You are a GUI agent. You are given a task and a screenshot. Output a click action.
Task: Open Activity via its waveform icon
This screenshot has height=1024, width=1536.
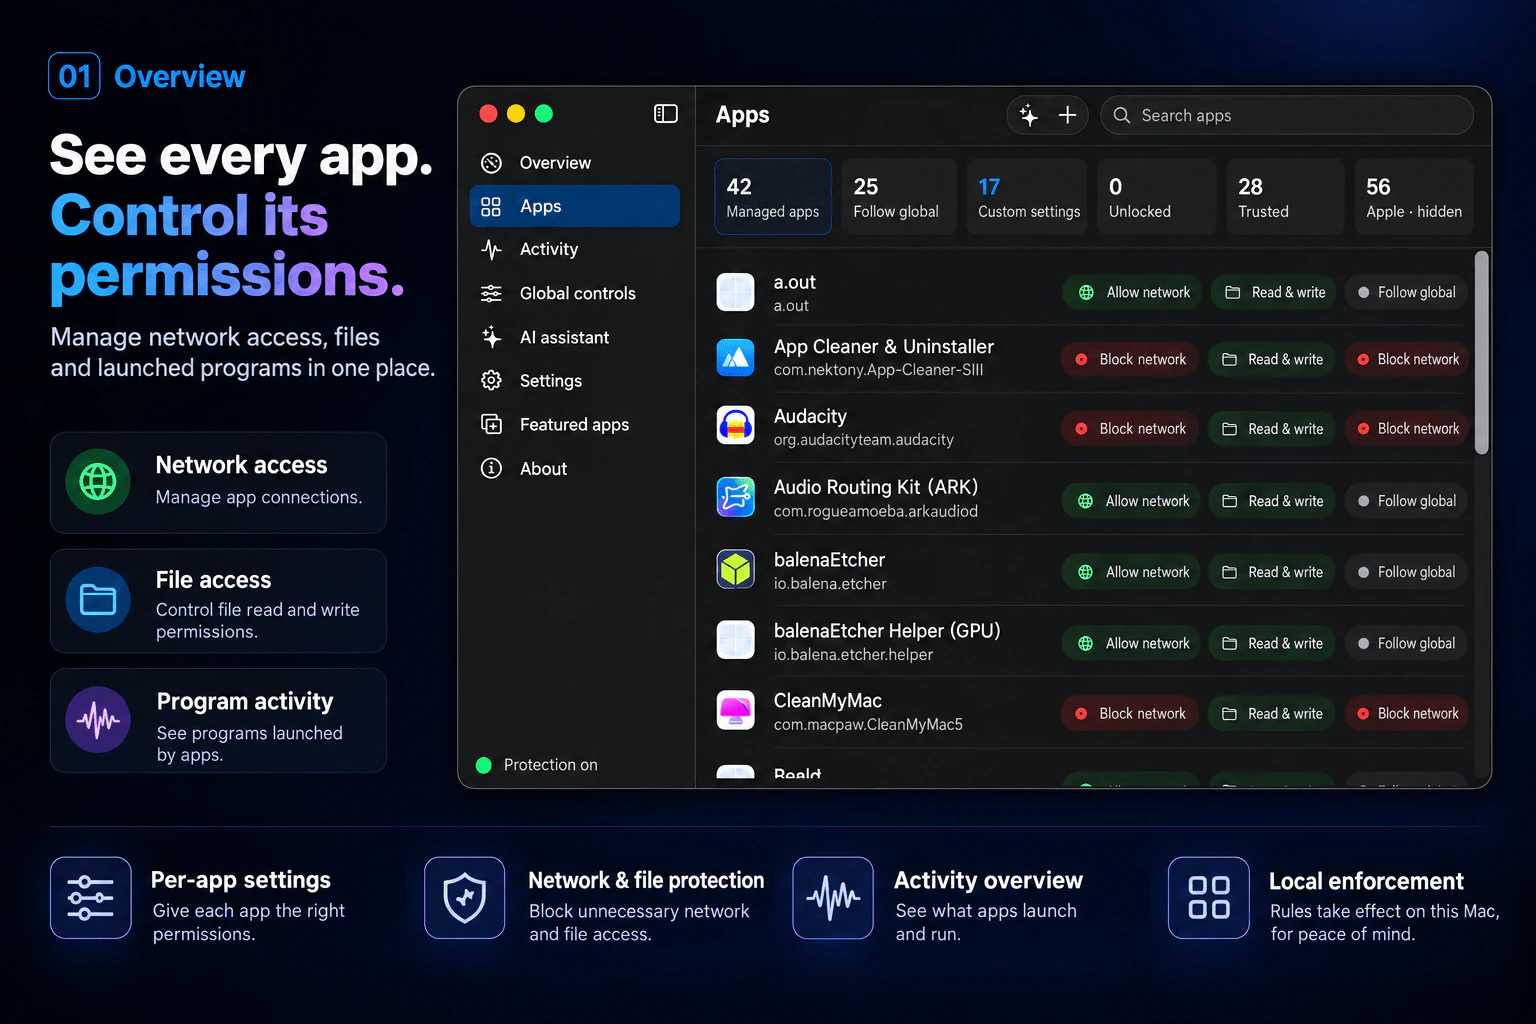[x=491, y=249]
